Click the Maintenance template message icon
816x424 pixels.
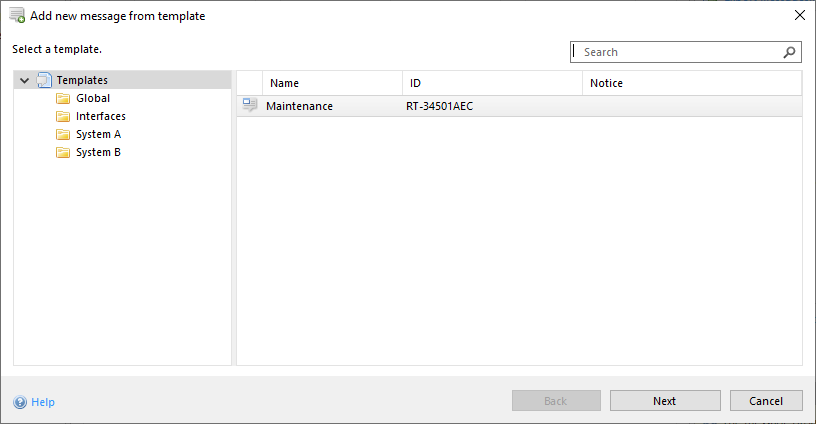(x=250, y=106)
